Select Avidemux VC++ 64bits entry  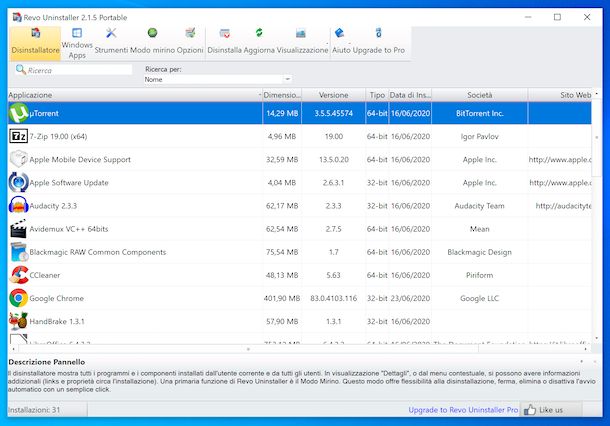click(69, 229)
